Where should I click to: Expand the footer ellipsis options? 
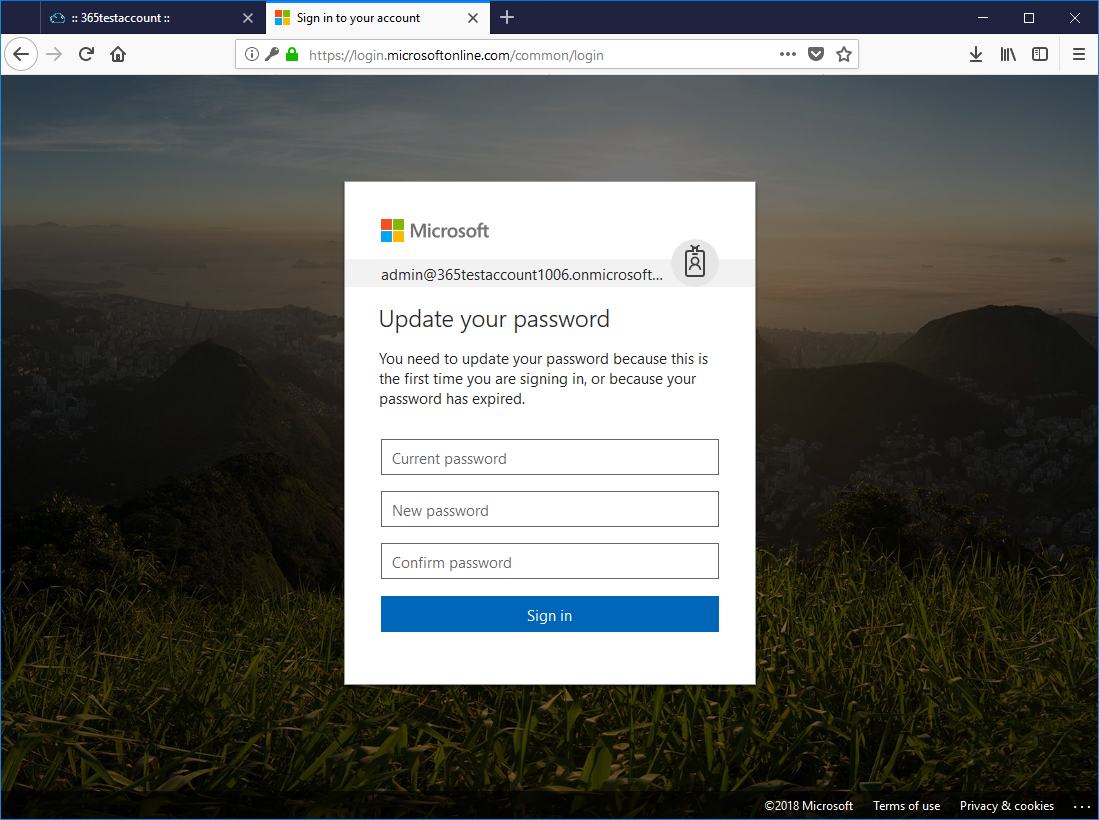click(x=1082, y=806)
